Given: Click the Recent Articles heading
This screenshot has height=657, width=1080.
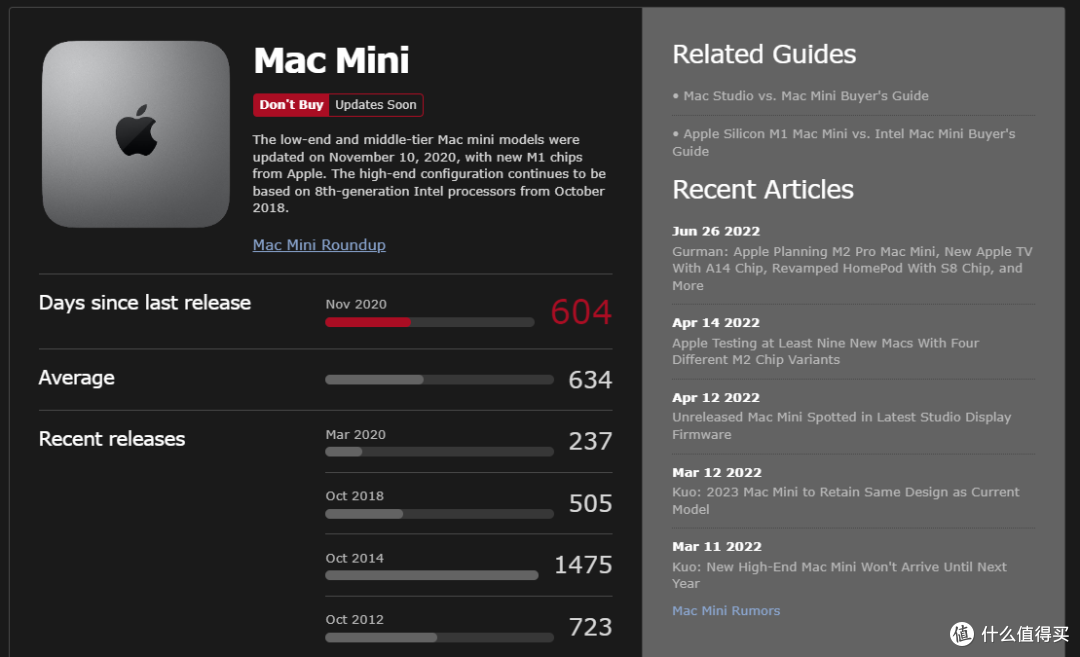Looking at the screenshot, I should [x=762, y=189].
